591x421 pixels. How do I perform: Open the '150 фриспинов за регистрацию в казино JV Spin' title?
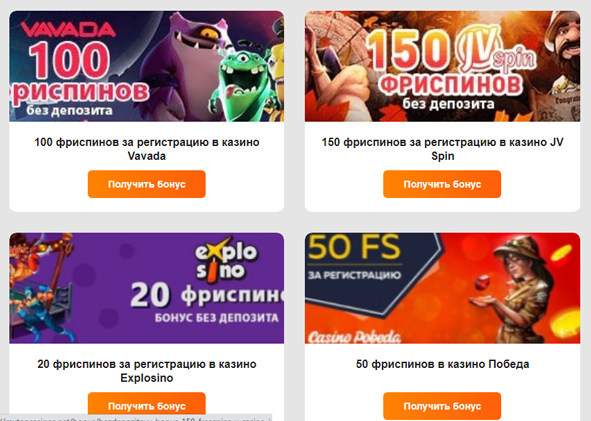(442, 149)
